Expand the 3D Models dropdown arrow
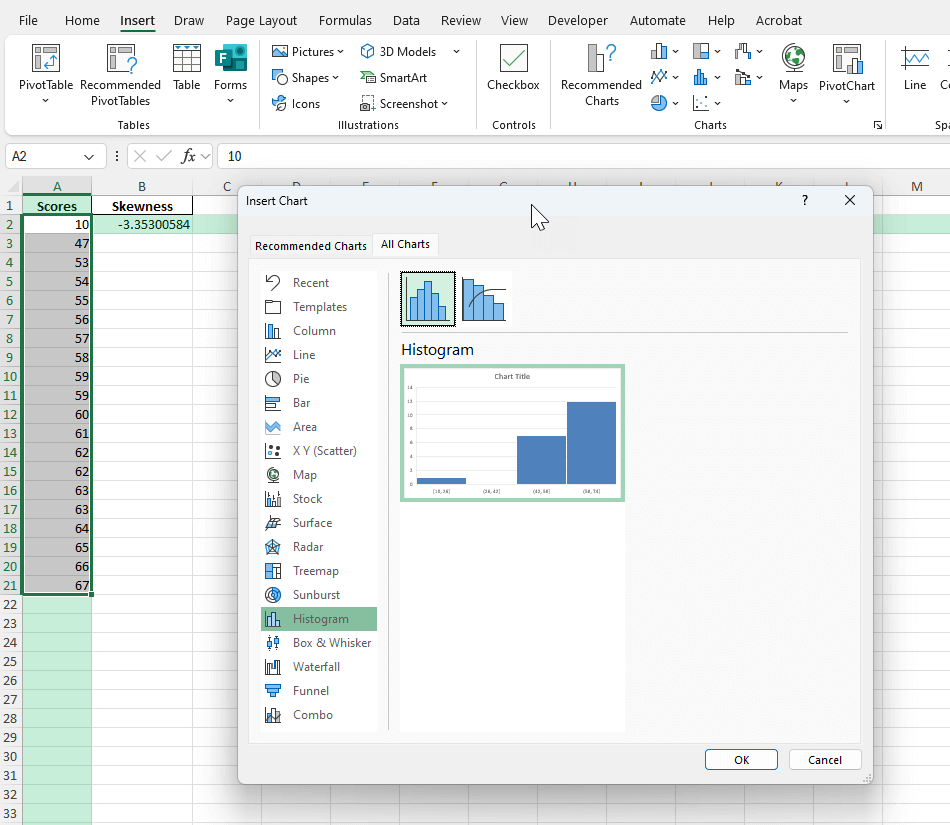950x825 pixels. [x=456, y=52]
